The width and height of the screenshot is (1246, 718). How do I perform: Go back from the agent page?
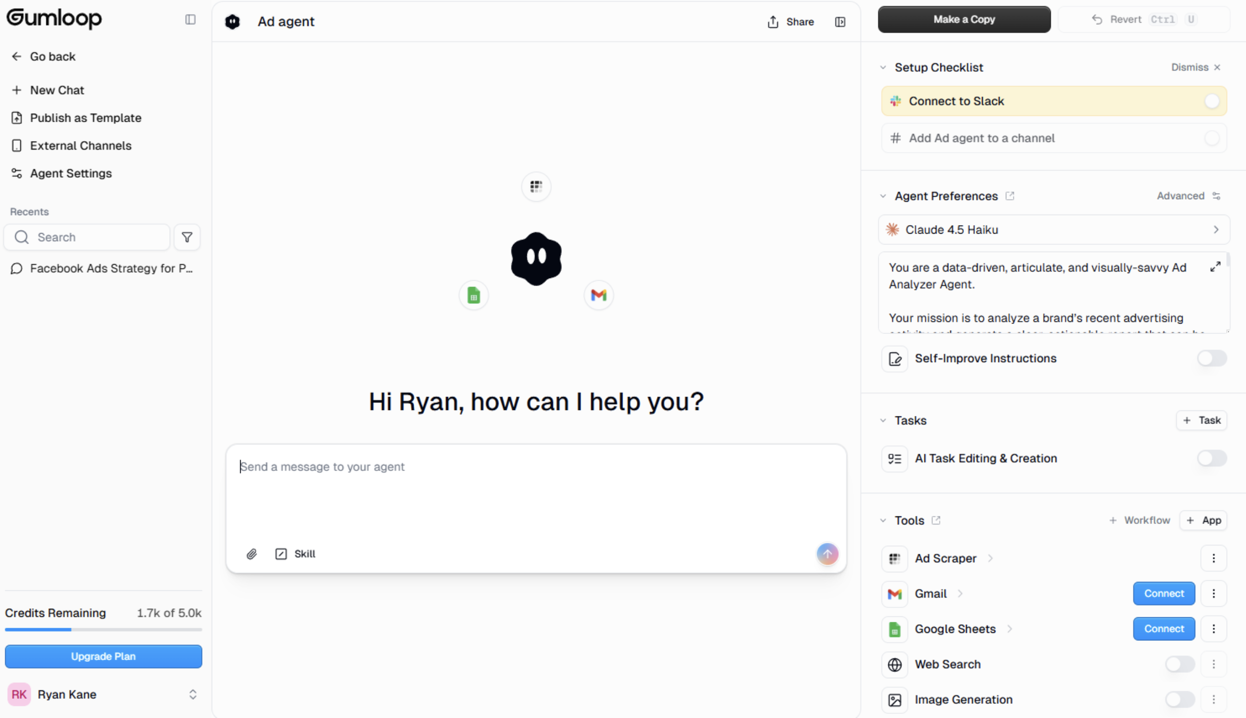(x=43, y=57)
